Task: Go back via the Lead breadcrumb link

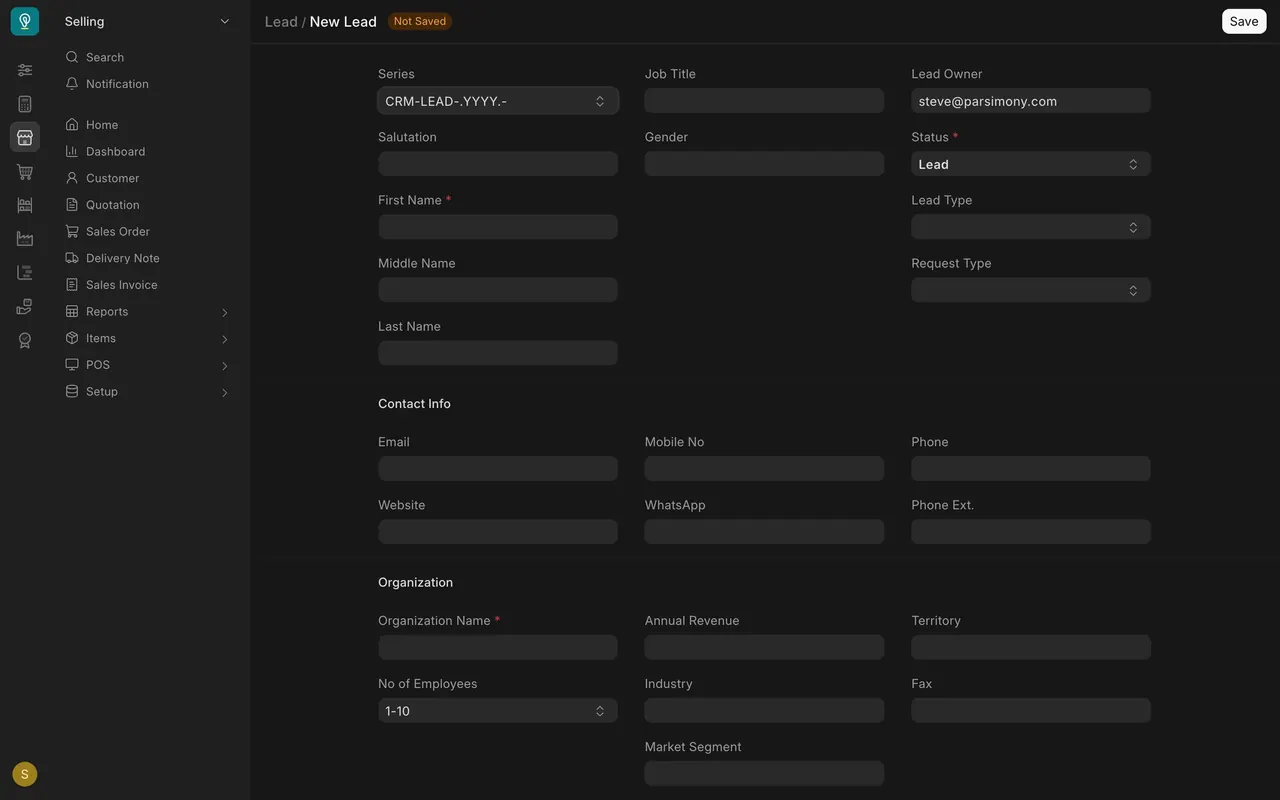Action: point(281,21)
